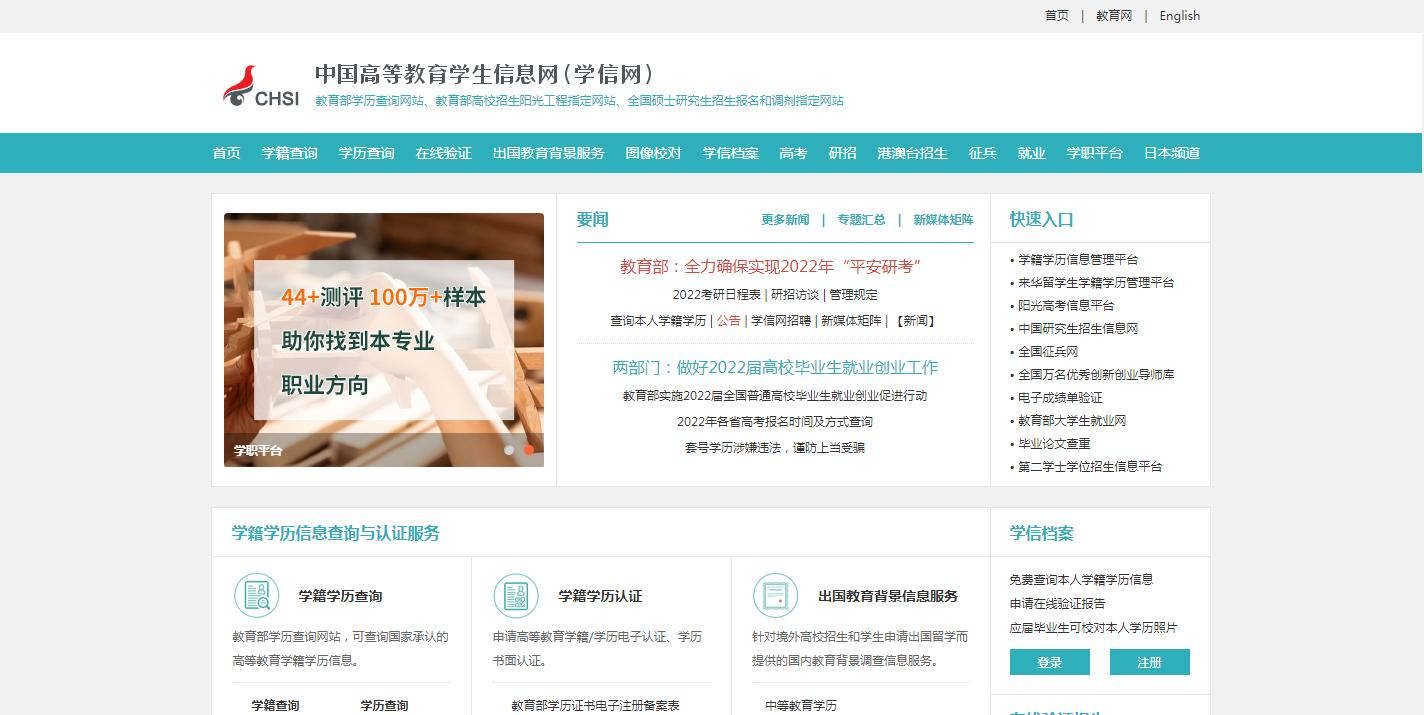Switch site to English
Image resolution: width=1424 pixels, height=715 pixels.
pyautogui.click(x=1180, y=16)
